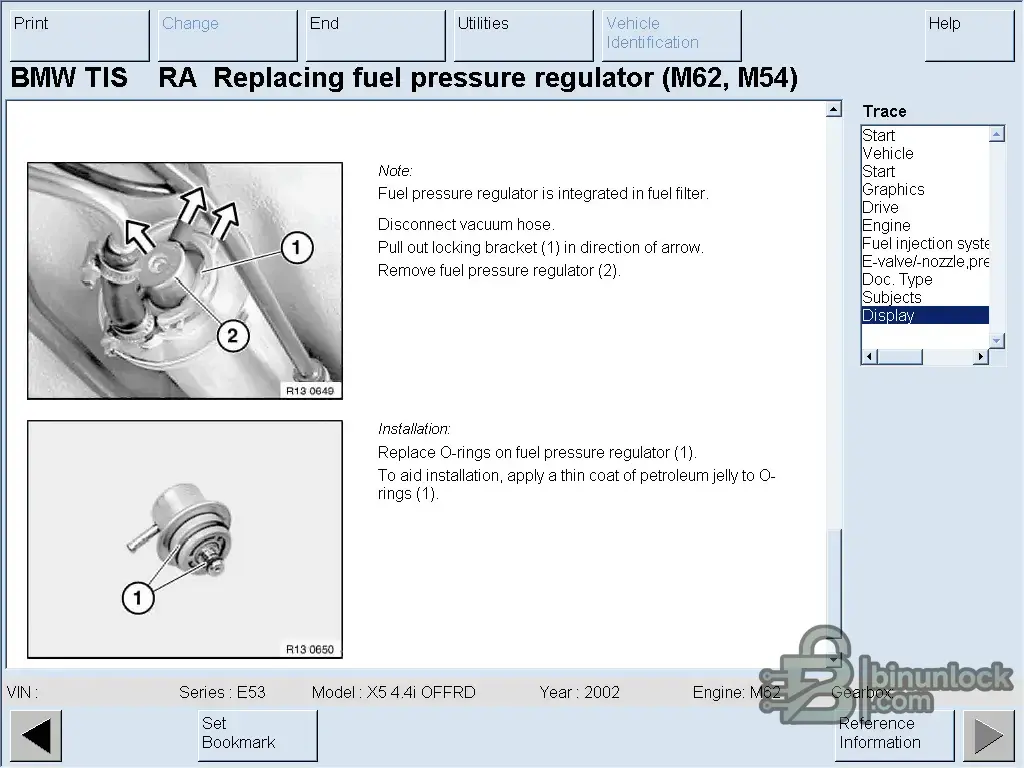Select Subjects in the Trace list
The image size is (1024, 768).
point(925,297)
